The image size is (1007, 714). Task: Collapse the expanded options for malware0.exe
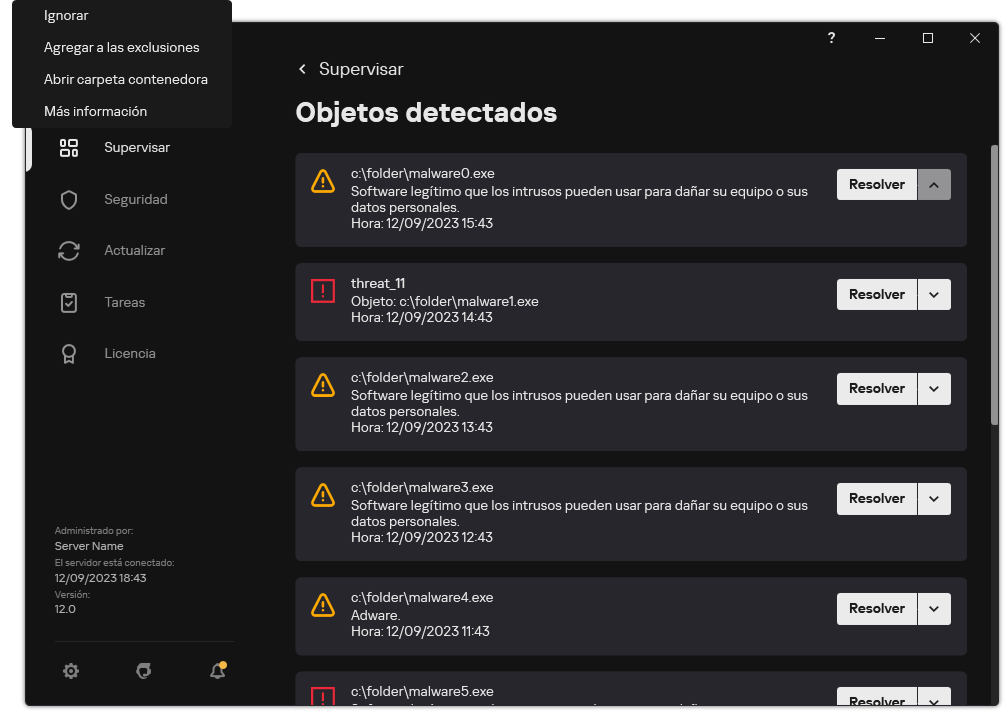934,184
